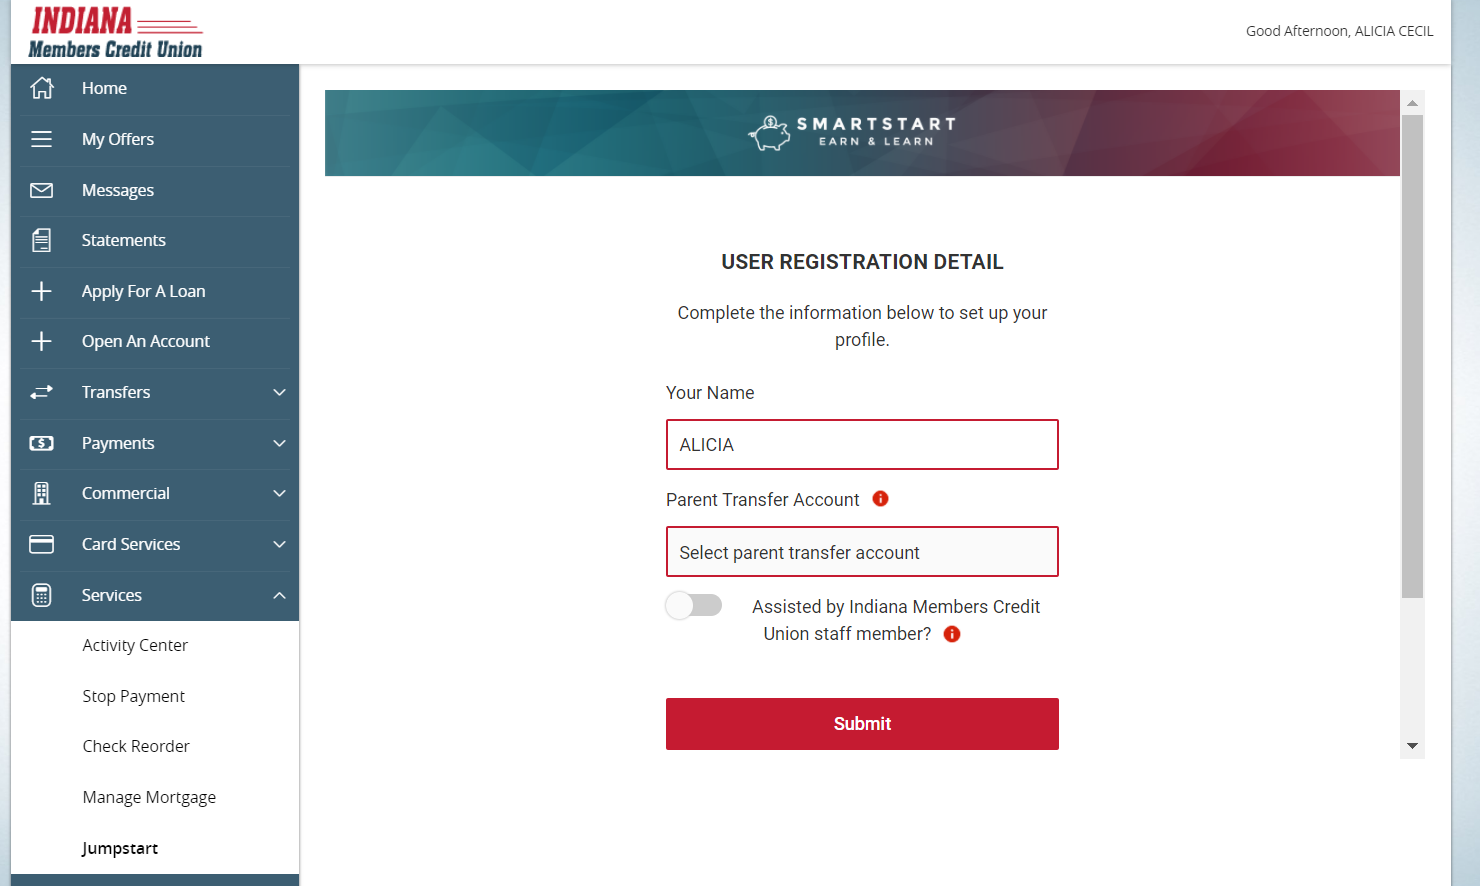Toggle the staff member assistance switch
This screenshot has width=1480, height=886.
pyautogui.click(x=694, y=606)
